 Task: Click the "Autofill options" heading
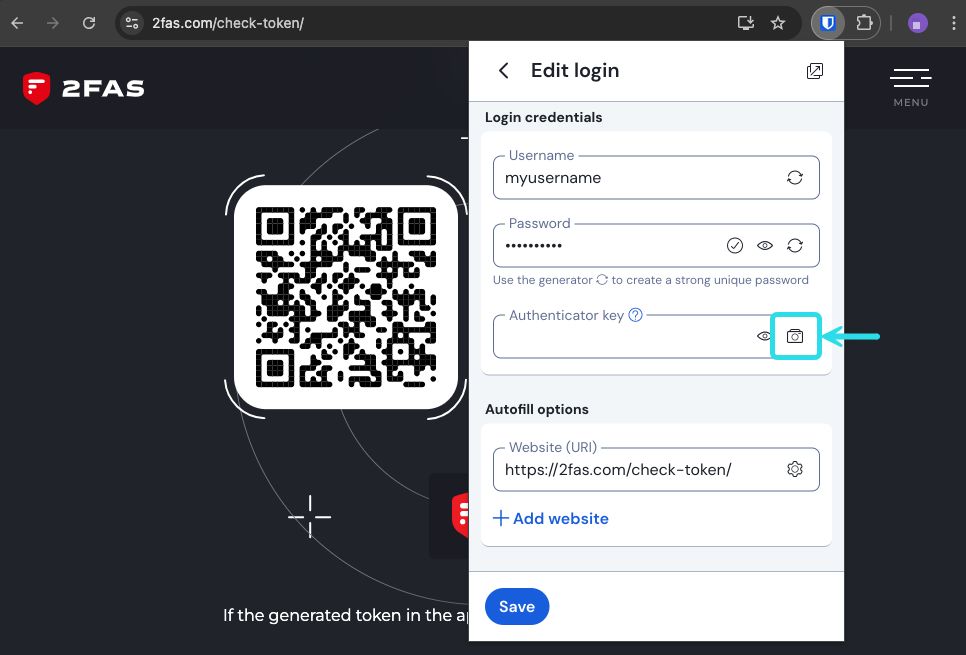coord(537,409)
